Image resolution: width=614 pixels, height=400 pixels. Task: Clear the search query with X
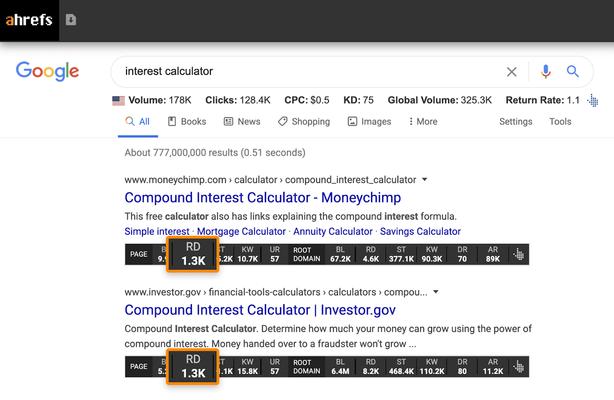511,72
